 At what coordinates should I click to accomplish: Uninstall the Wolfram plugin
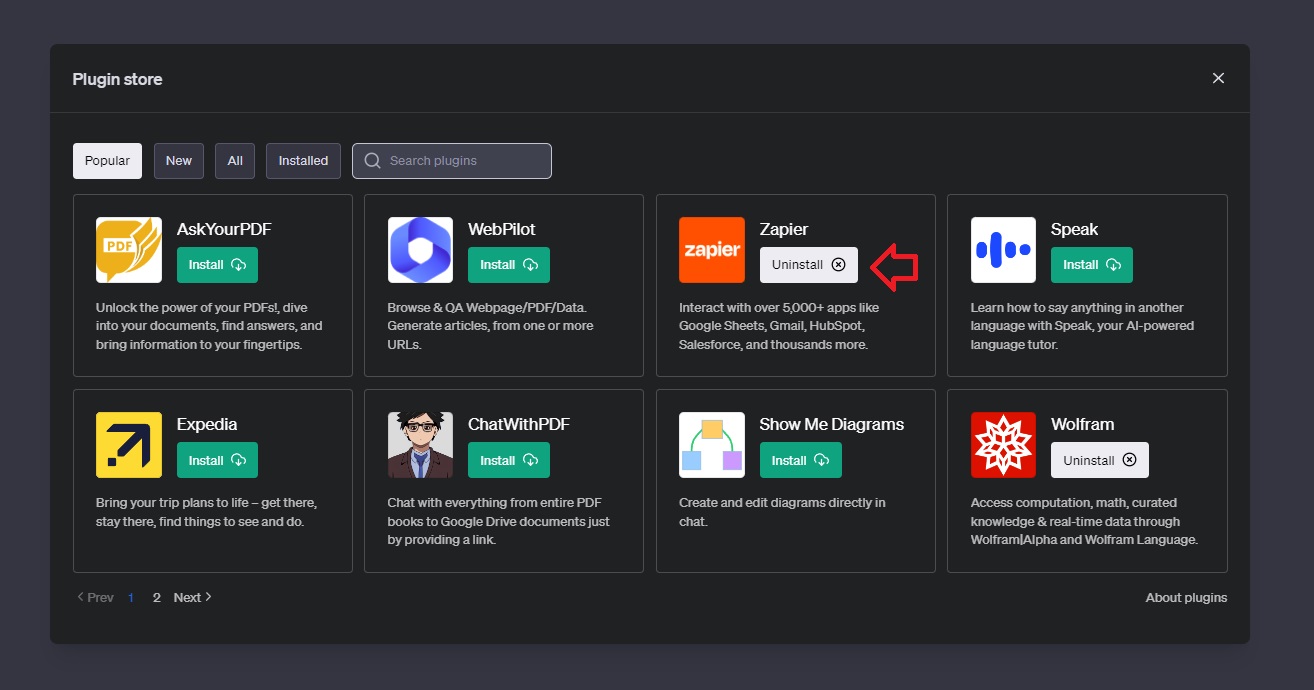[x=1100, y=460]
